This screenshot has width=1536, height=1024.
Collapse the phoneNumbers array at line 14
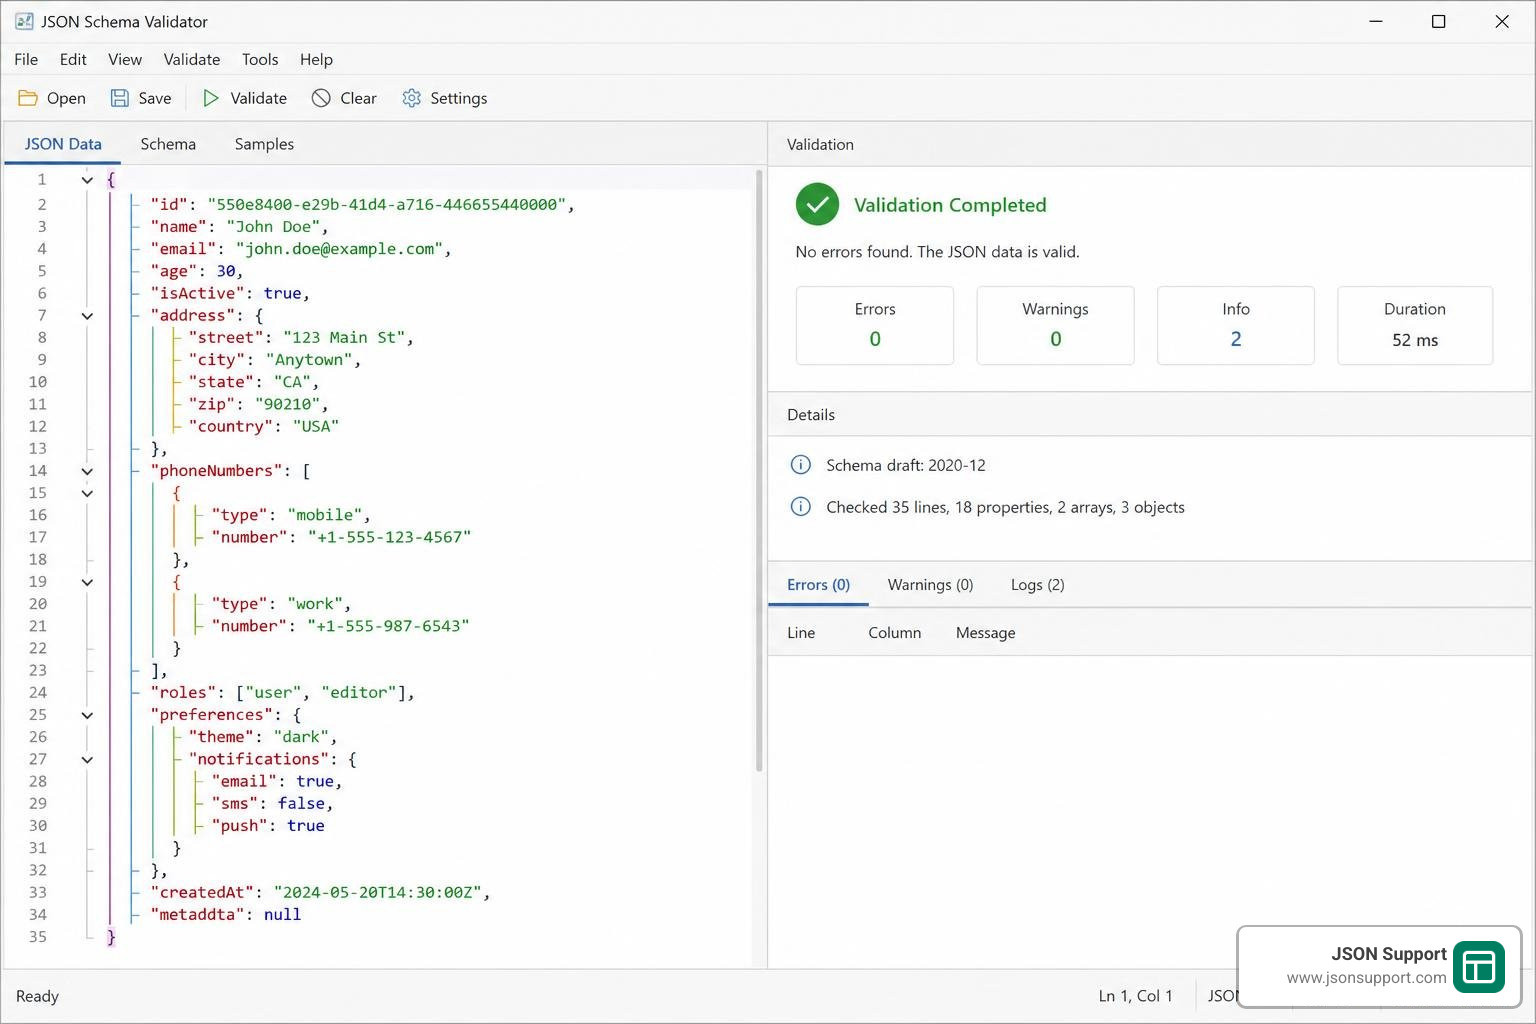click(x=87, y=471)
